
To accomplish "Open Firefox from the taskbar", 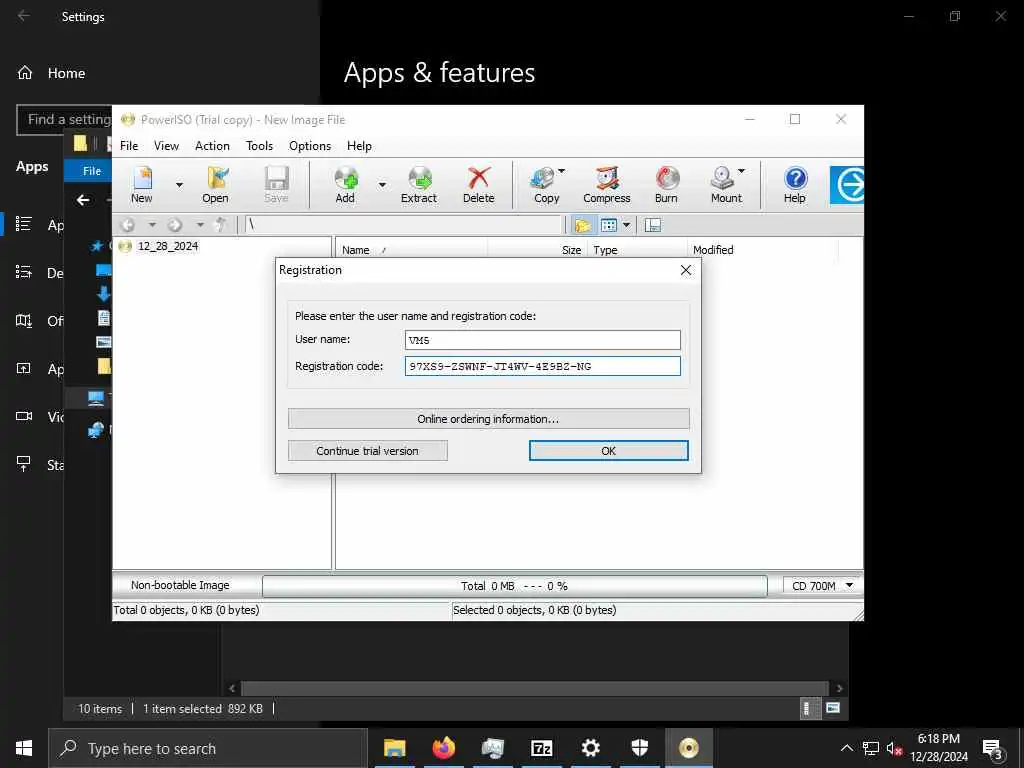I will click(443, 748).
